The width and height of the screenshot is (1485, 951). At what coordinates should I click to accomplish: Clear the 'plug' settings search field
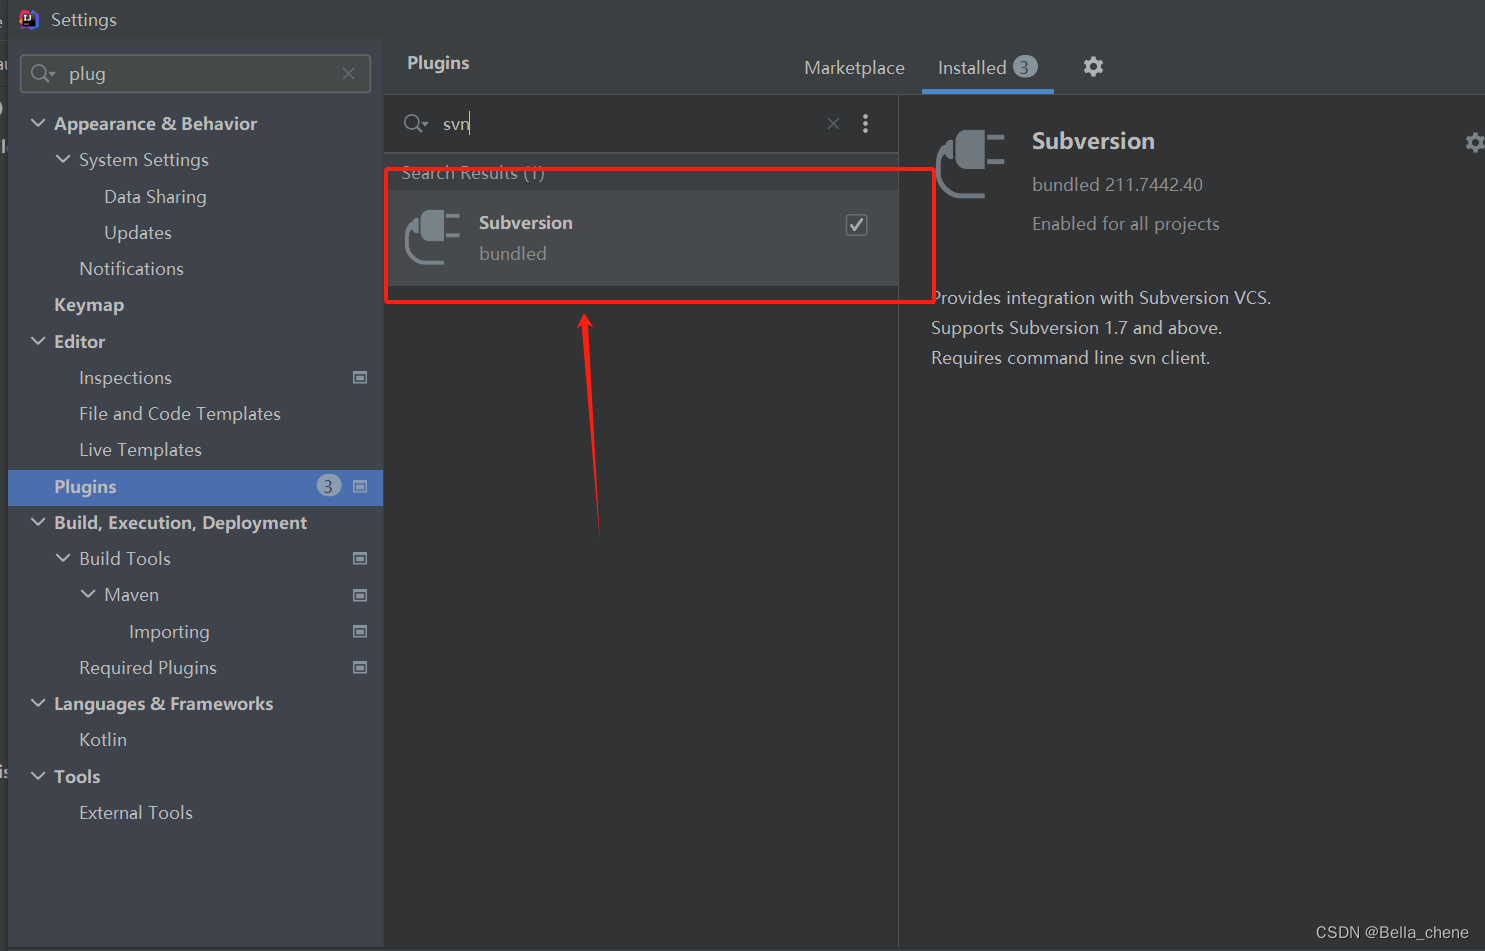pos(348,74)
